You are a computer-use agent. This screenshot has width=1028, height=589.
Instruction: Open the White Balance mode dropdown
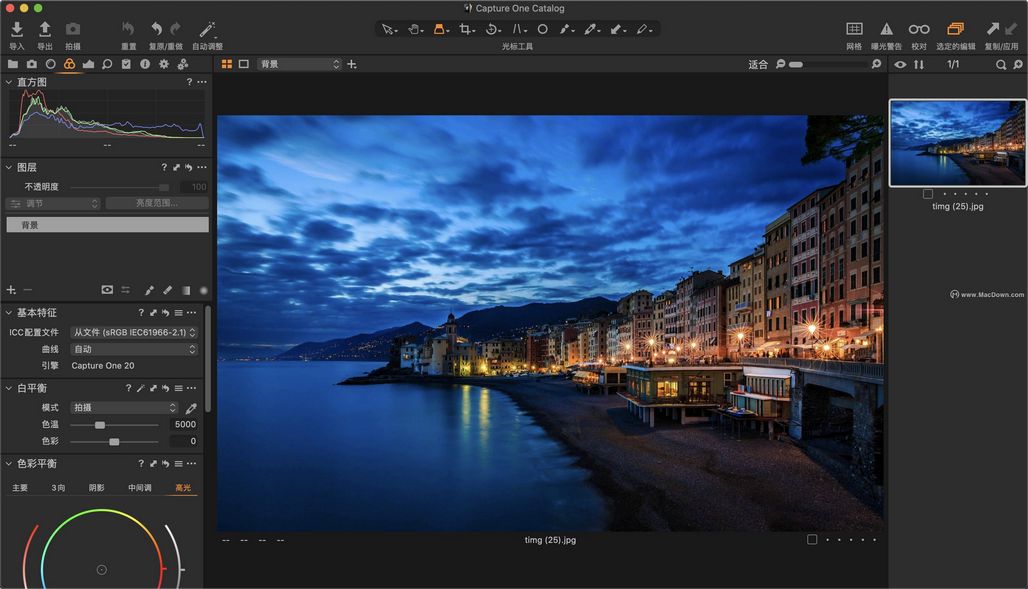(120, 407)
